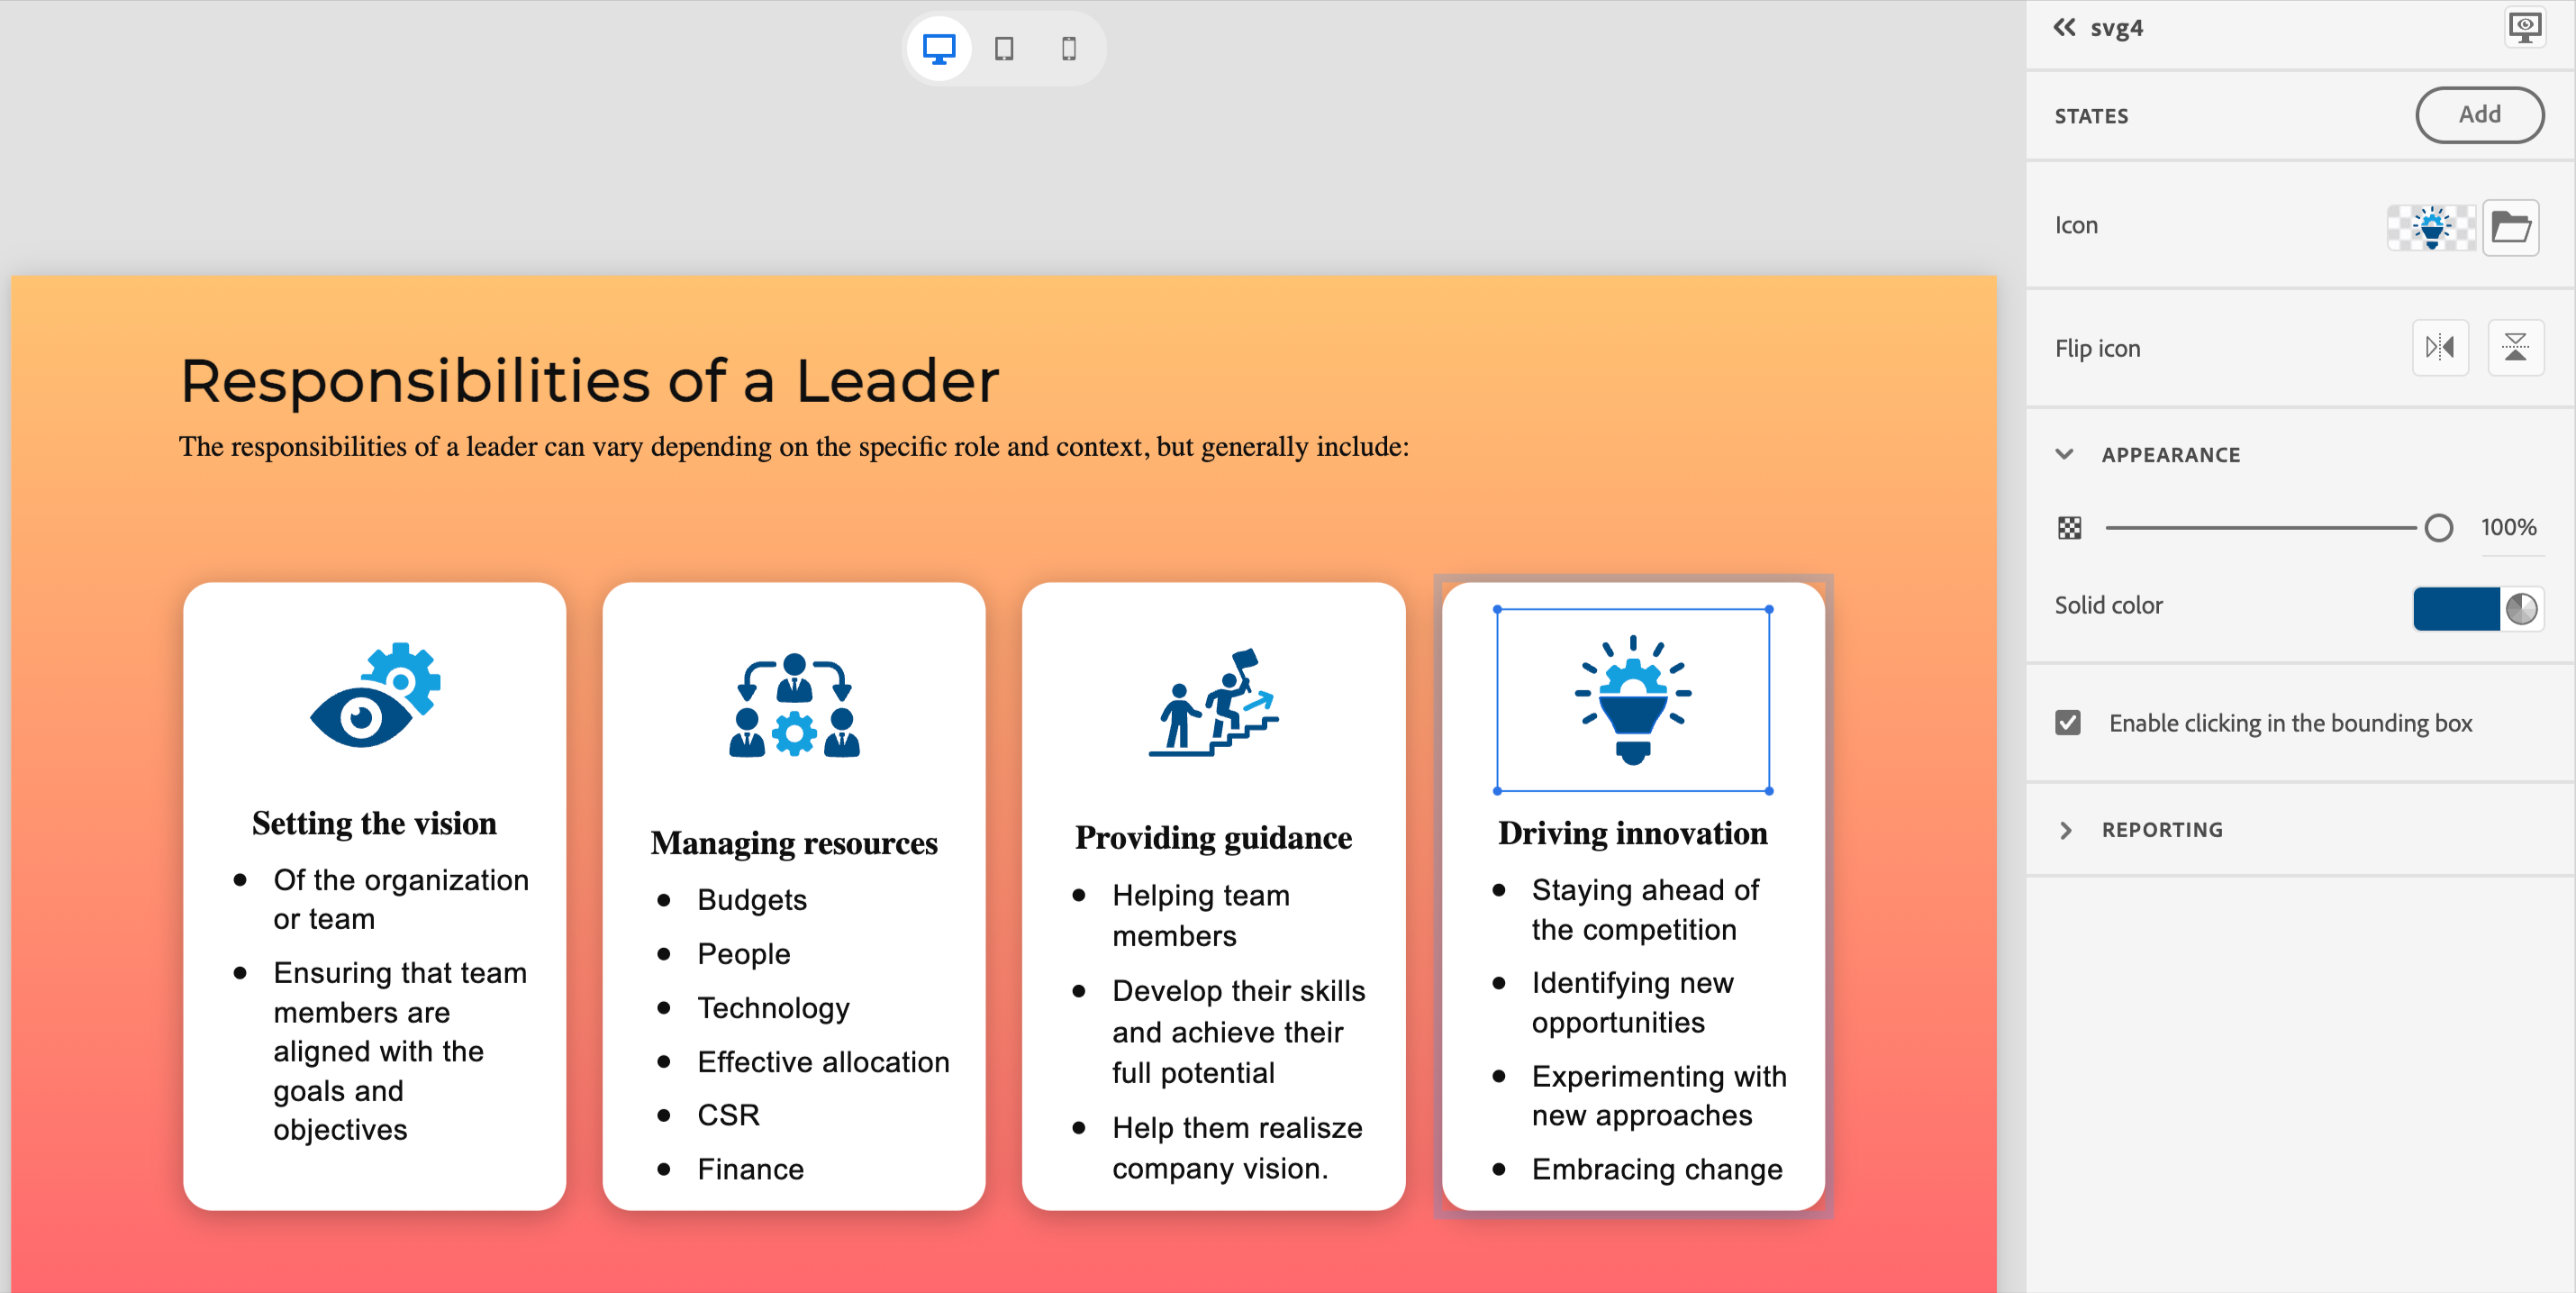The height and width of the screenshot is (1293, 2576).
Task: Click the Responsibilities of a Leader heading
Action: coord(589,381)
